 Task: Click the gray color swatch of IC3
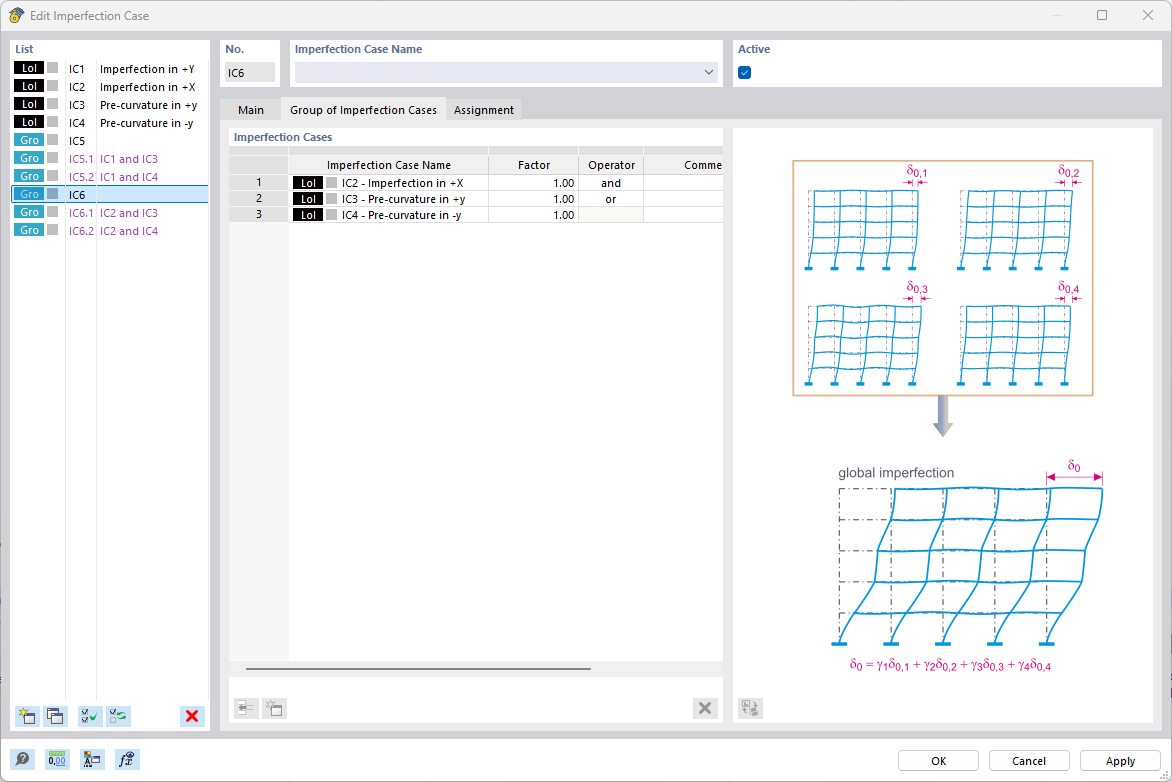click(52, 104)
